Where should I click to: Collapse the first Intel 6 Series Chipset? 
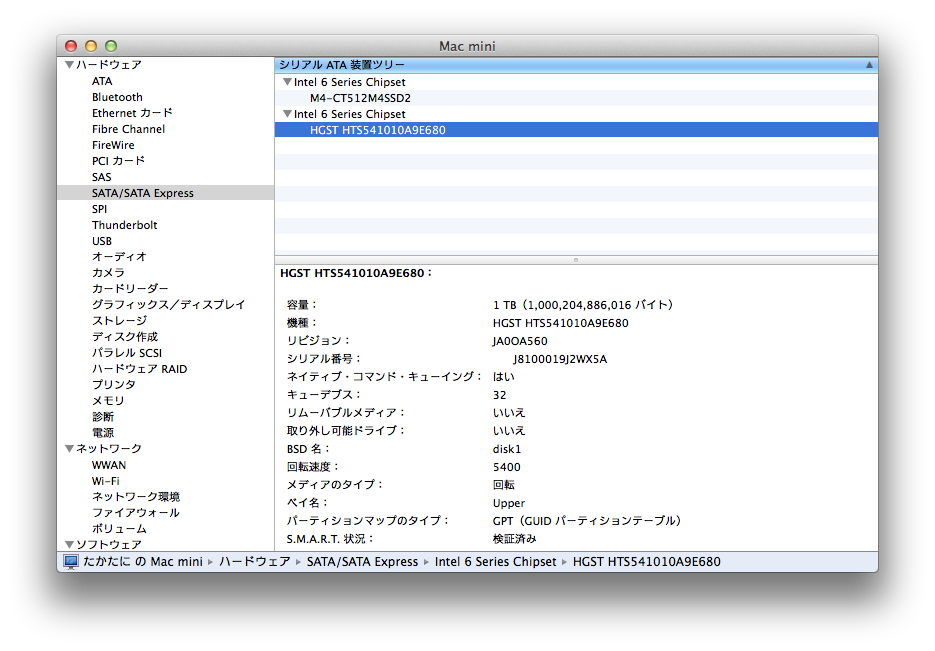287,82
